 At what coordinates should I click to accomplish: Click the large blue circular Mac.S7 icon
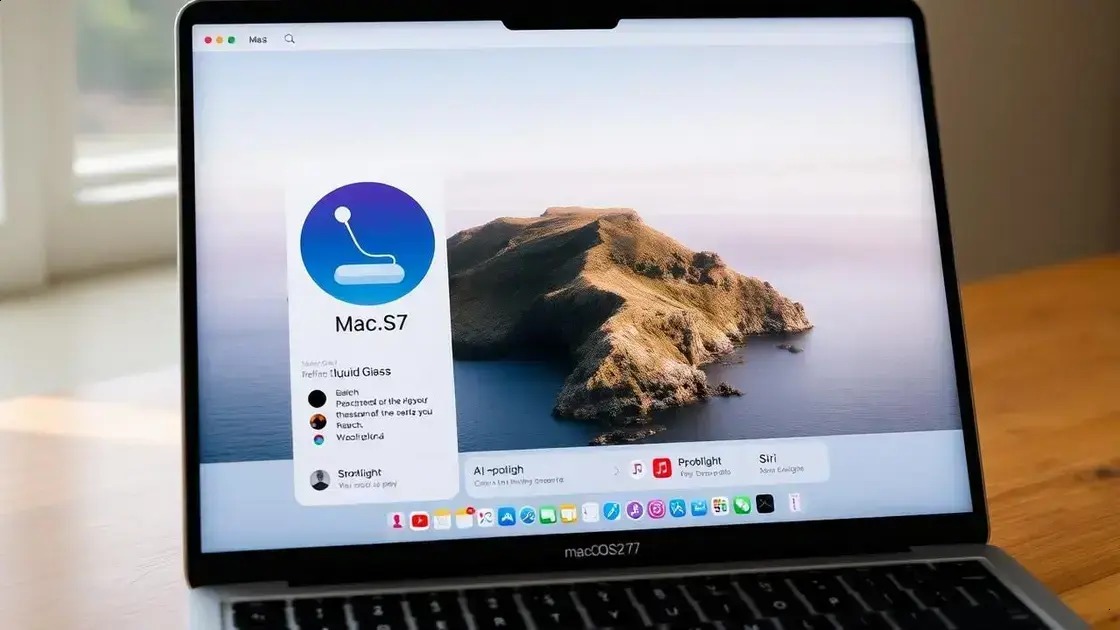[367, 244]
